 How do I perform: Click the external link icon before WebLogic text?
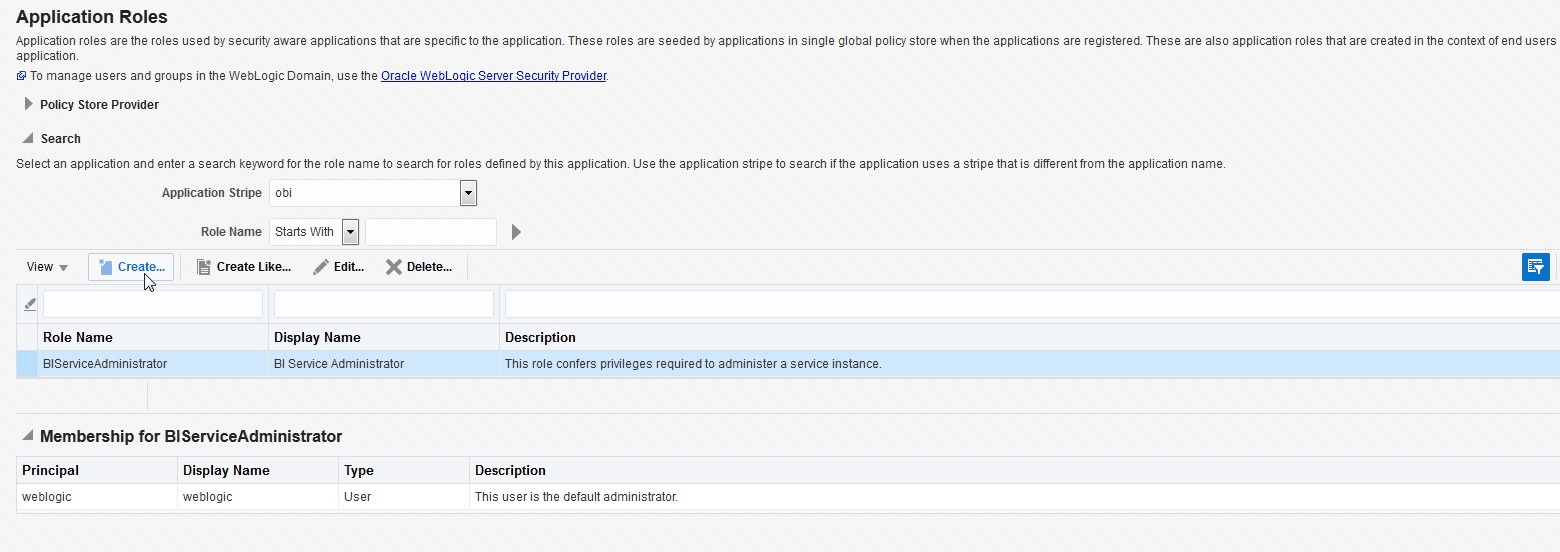tap(21, 76)
